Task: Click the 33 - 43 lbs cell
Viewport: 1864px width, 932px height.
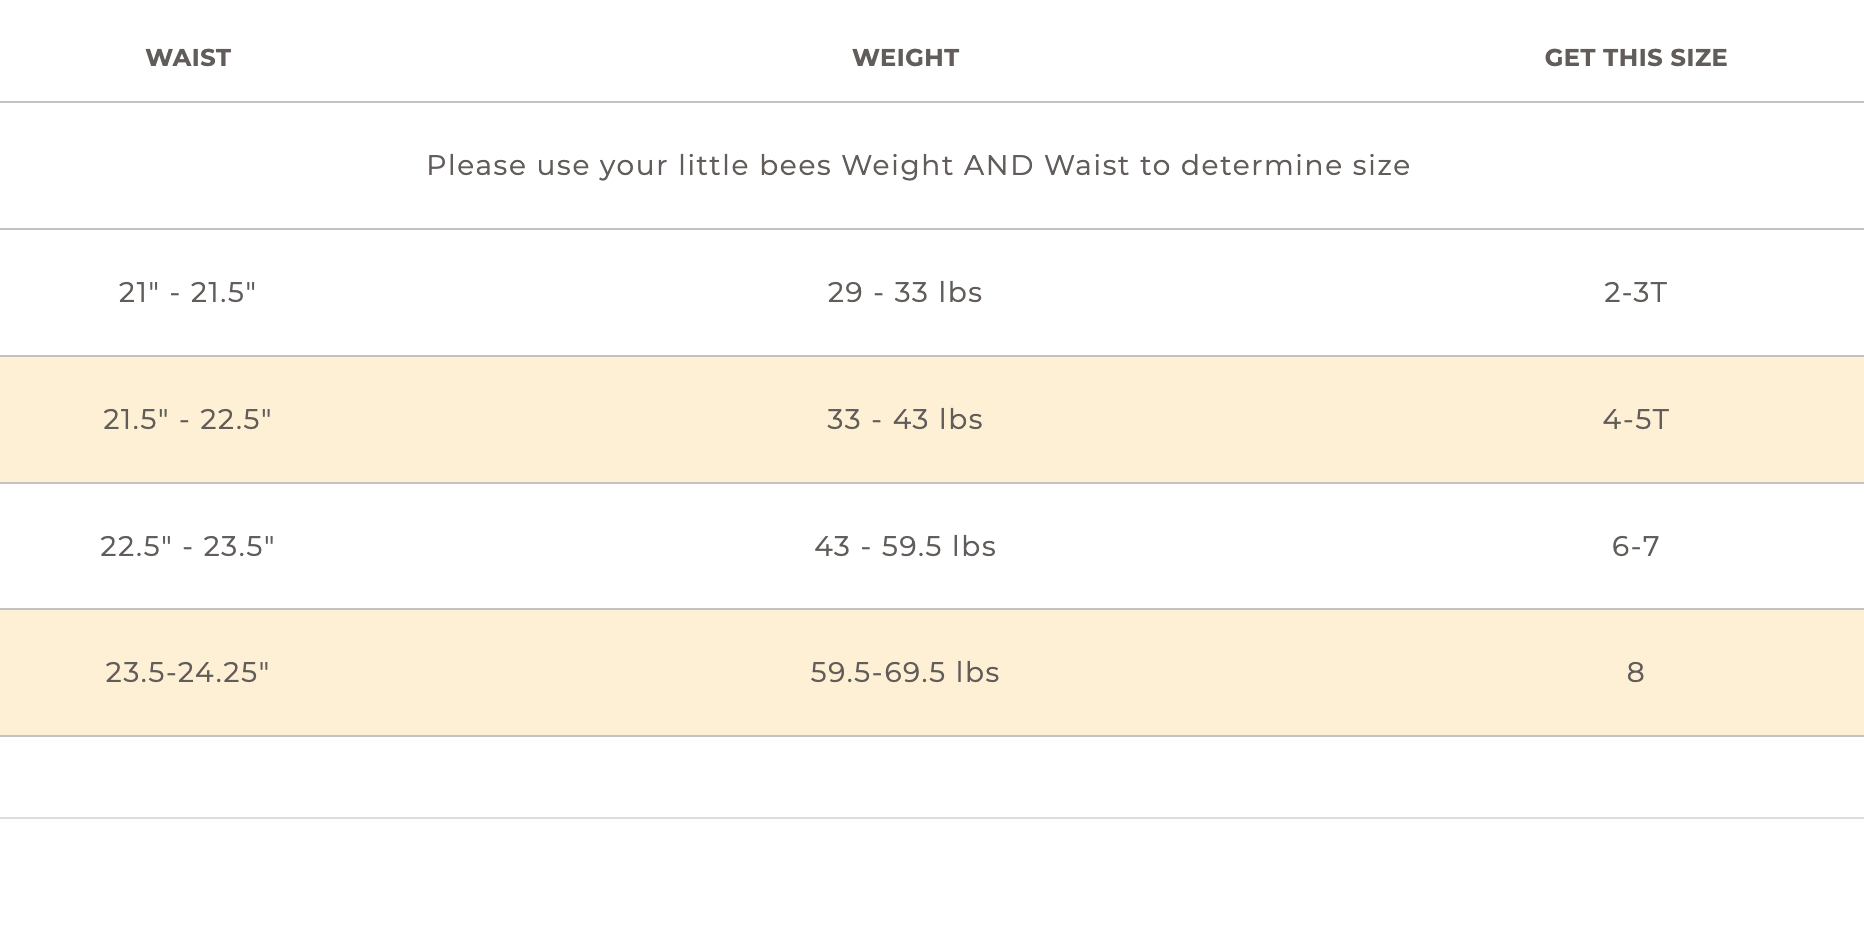Action: (905, 419)
